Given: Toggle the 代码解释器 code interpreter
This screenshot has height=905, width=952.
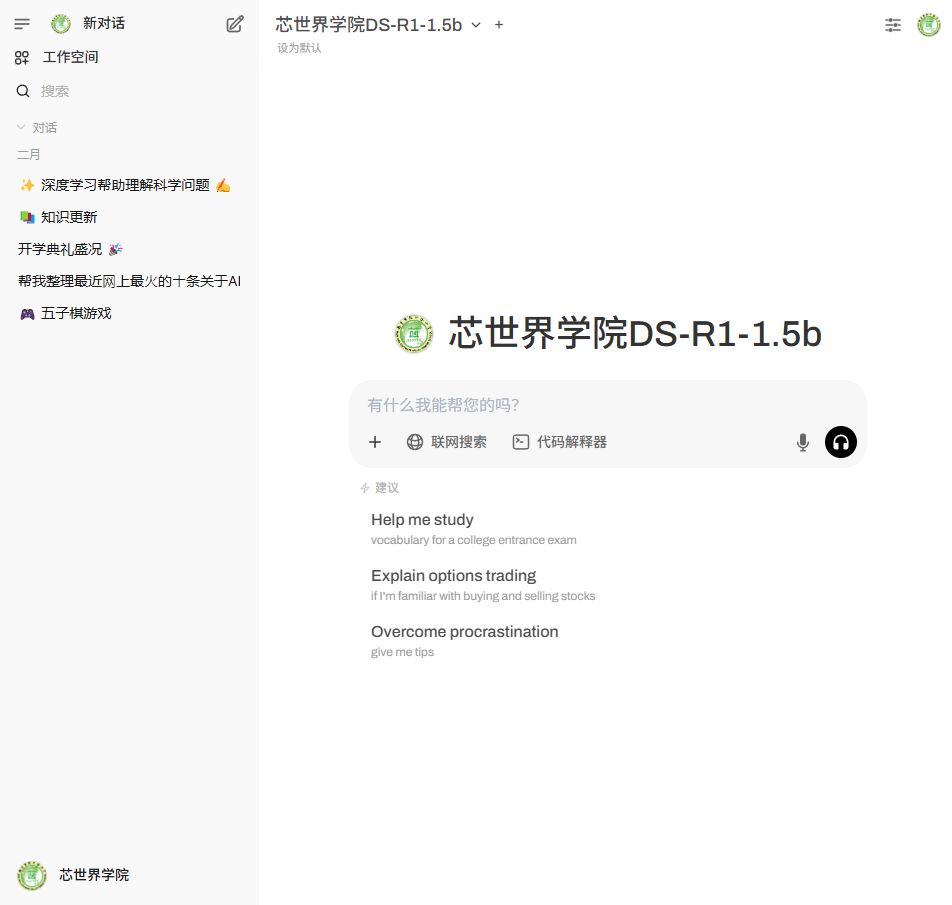Looking at the screenshot, I should point(560,442).
